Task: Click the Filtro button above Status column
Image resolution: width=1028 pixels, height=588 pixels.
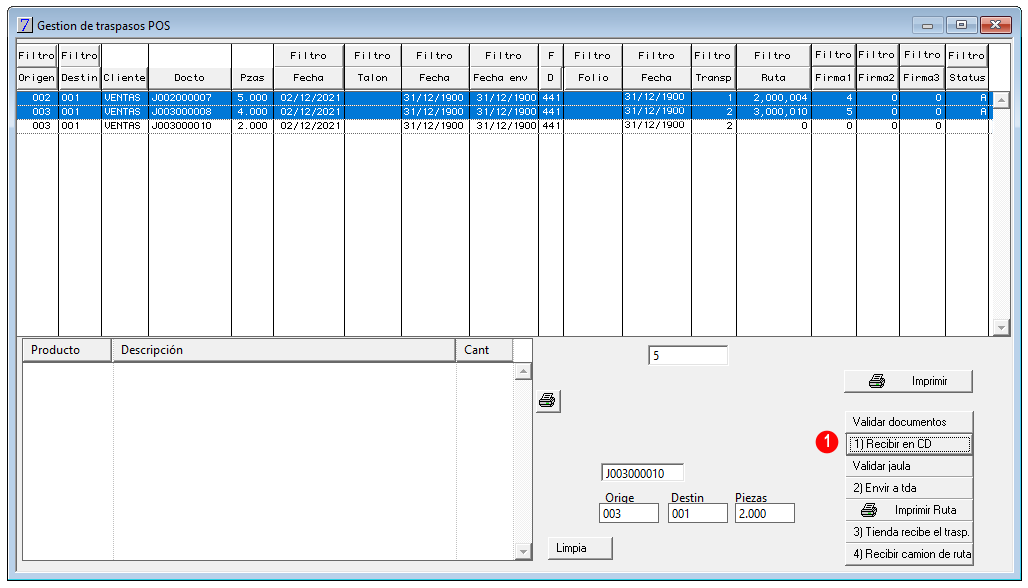Action: (967, 55)
